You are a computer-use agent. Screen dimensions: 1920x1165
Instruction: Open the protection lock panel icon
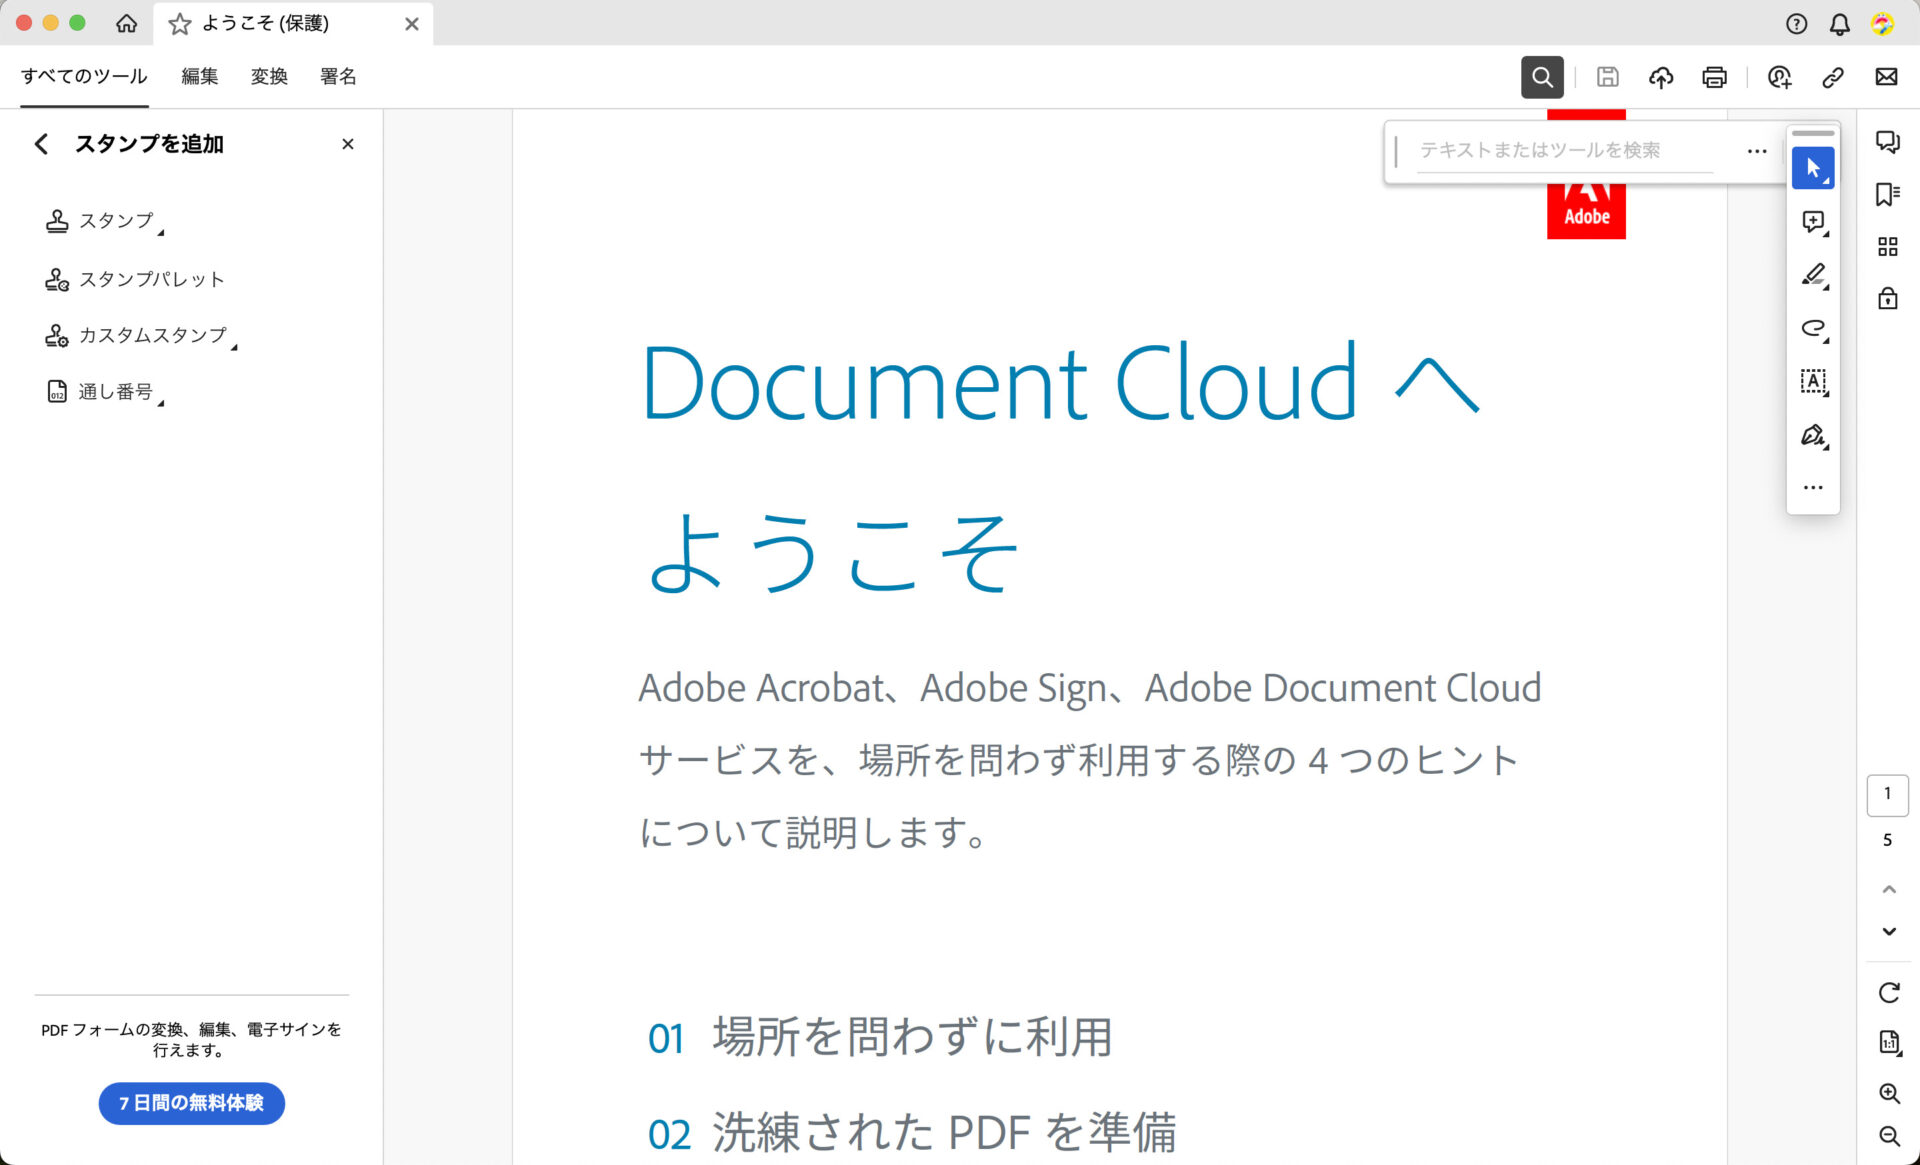click(1888, 298)
